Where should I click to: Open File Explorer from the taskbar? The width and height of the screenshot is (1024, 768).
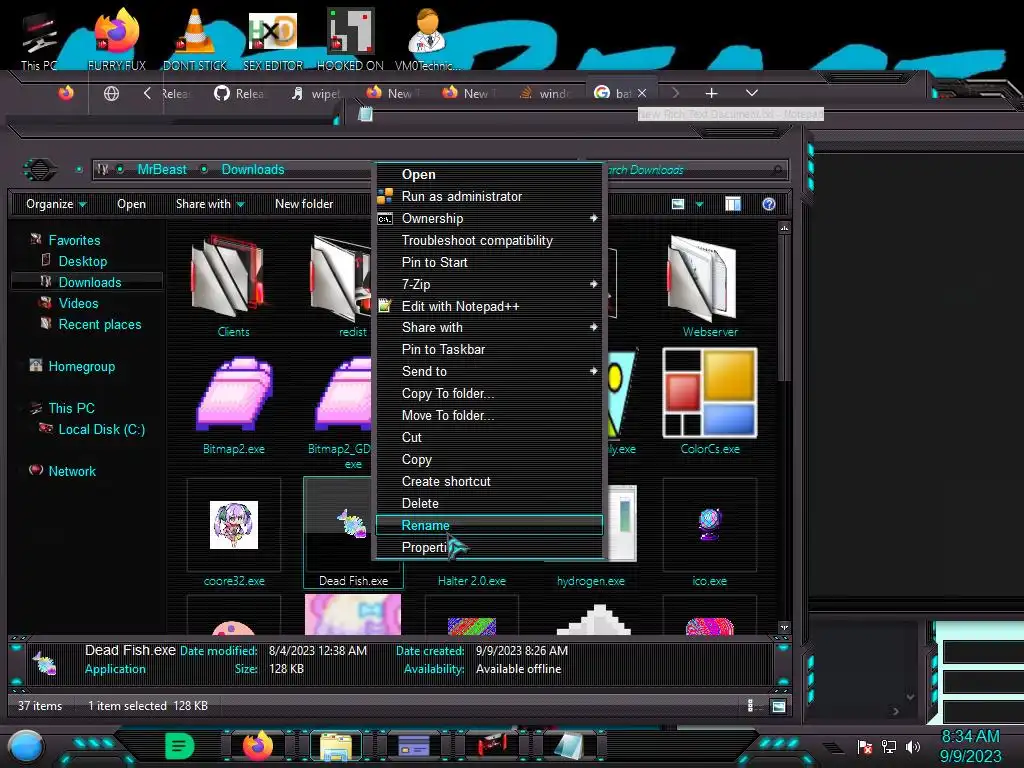pos(335,746)
